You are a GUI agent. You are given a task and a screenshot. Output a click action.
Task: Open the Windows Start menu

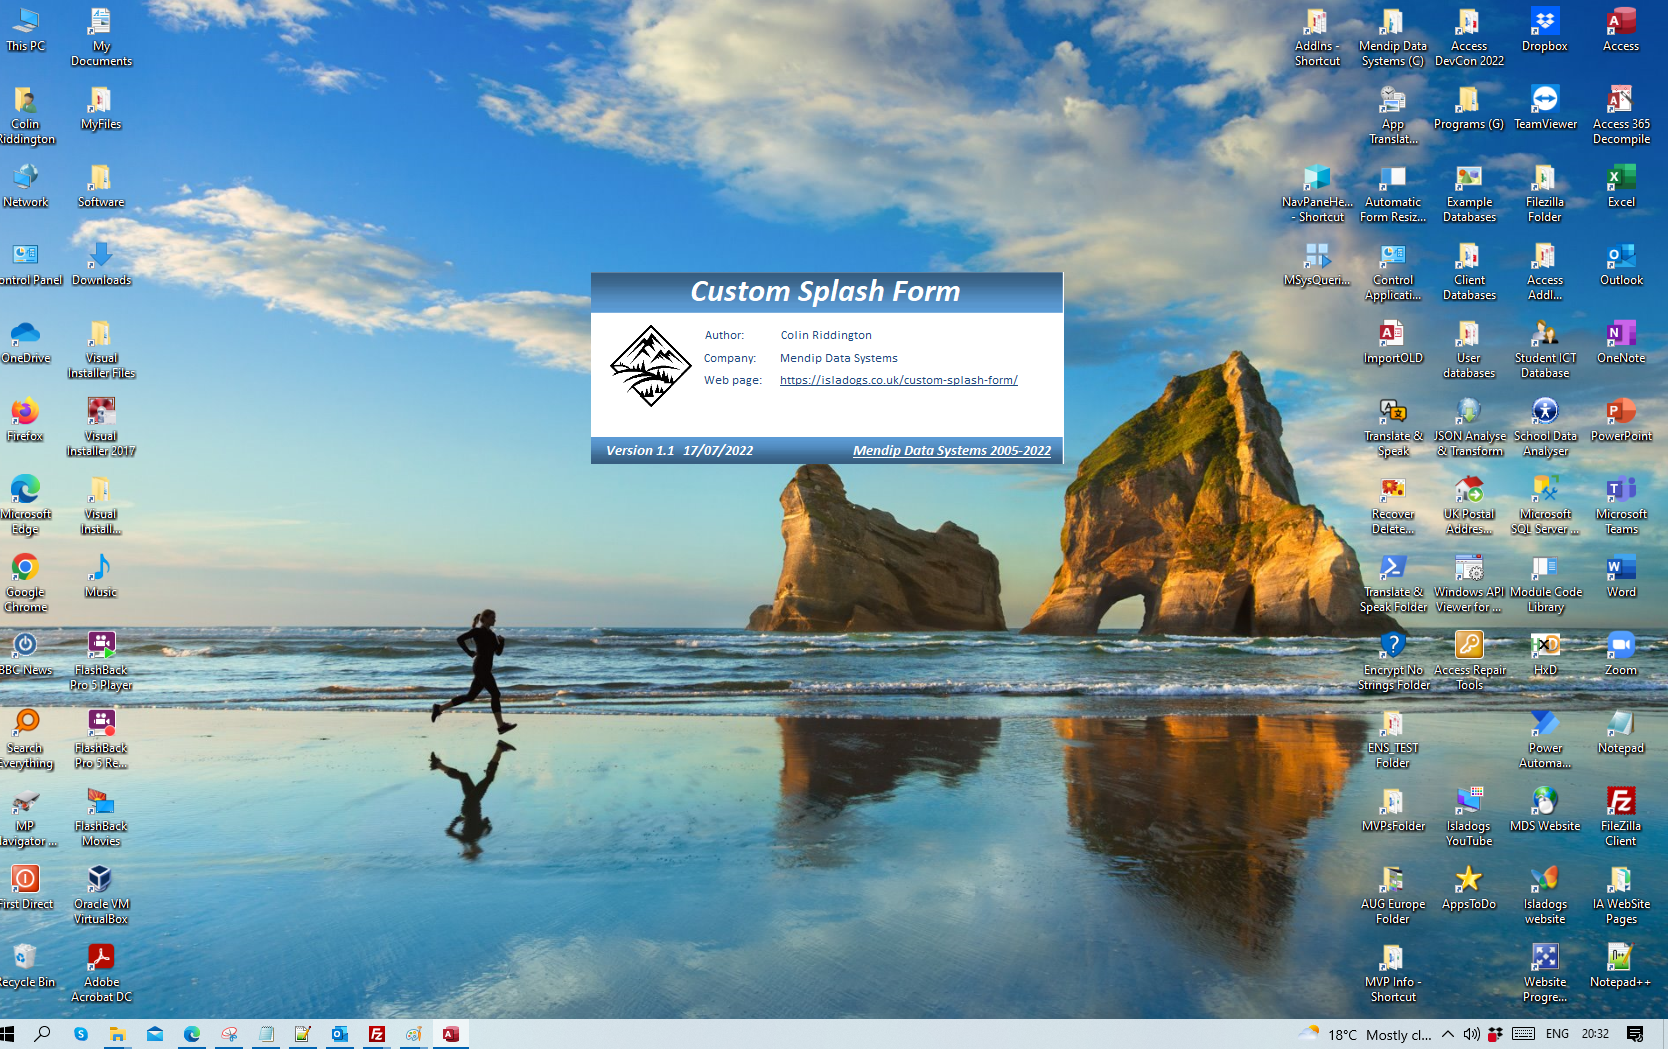tap(8, 1034)
